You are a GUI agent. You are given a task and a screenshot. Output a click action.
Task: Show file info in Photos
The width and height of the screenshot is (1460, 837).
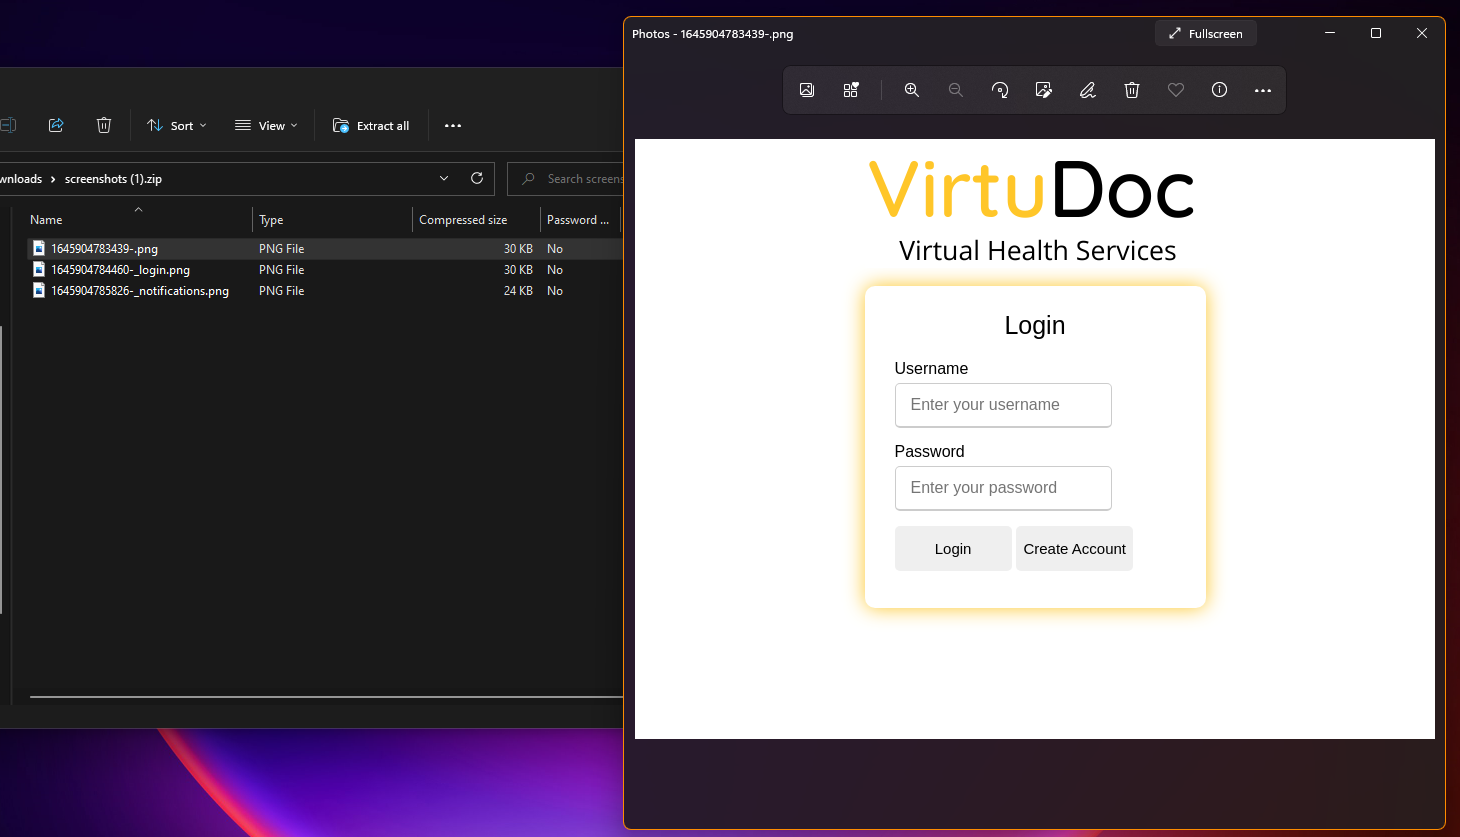pyautogui.click(x=1220, y=90)
